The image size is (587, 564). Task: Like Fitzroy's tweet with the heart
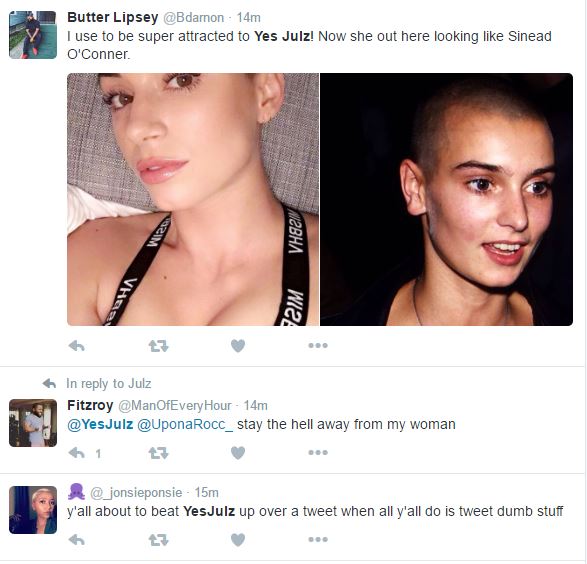[x=238, y=453]
